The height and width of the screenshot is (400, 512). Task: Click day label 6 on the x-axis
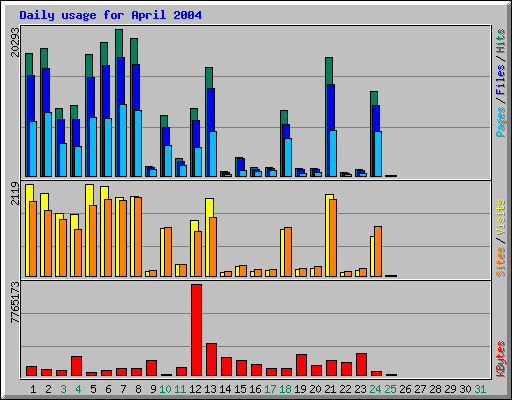pos(108,389)
